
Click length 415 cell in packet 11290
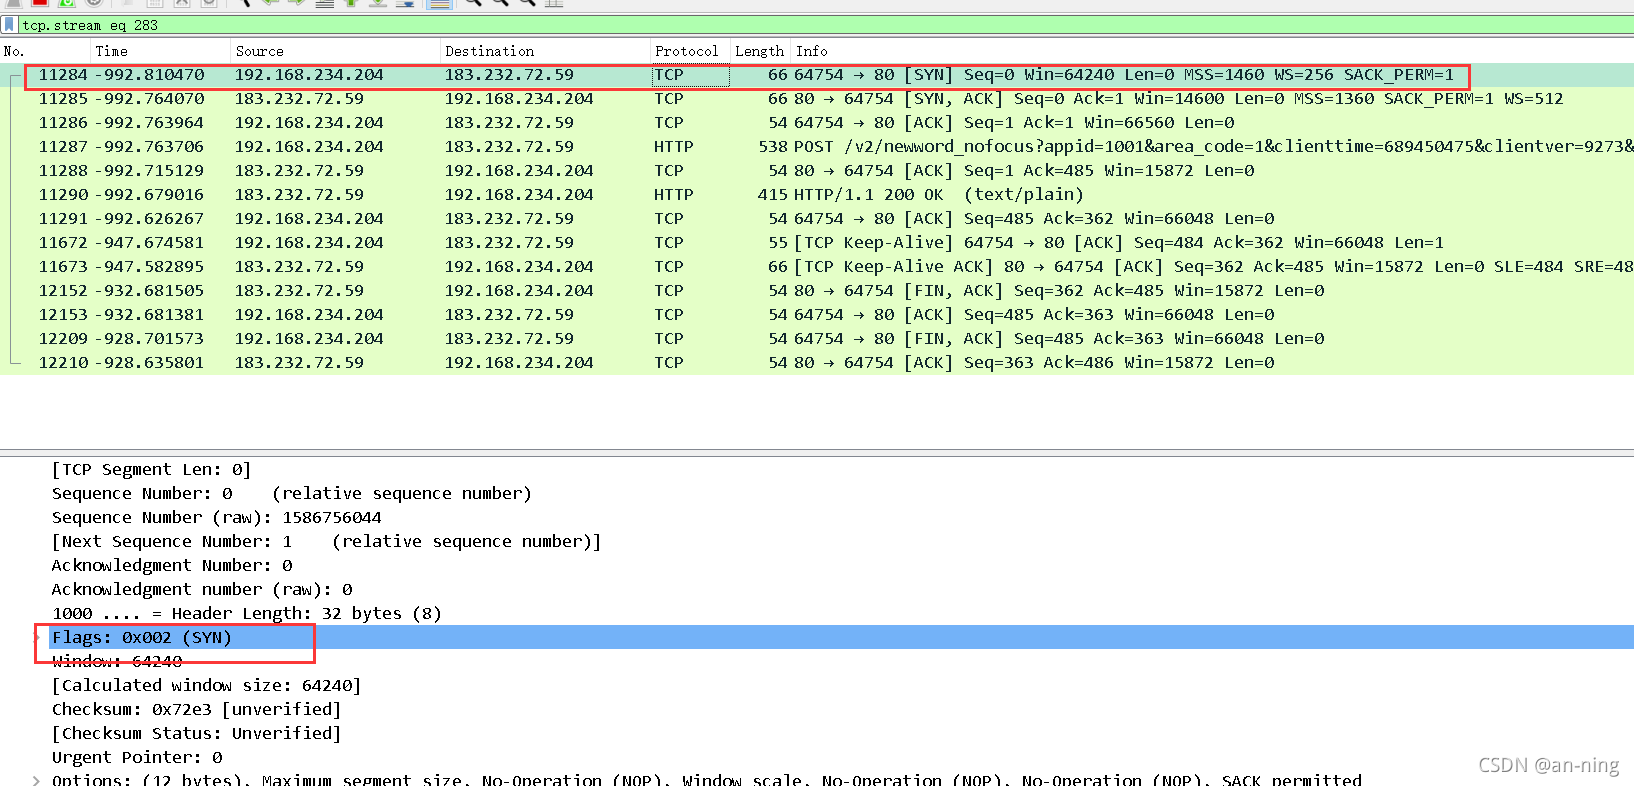773,195
